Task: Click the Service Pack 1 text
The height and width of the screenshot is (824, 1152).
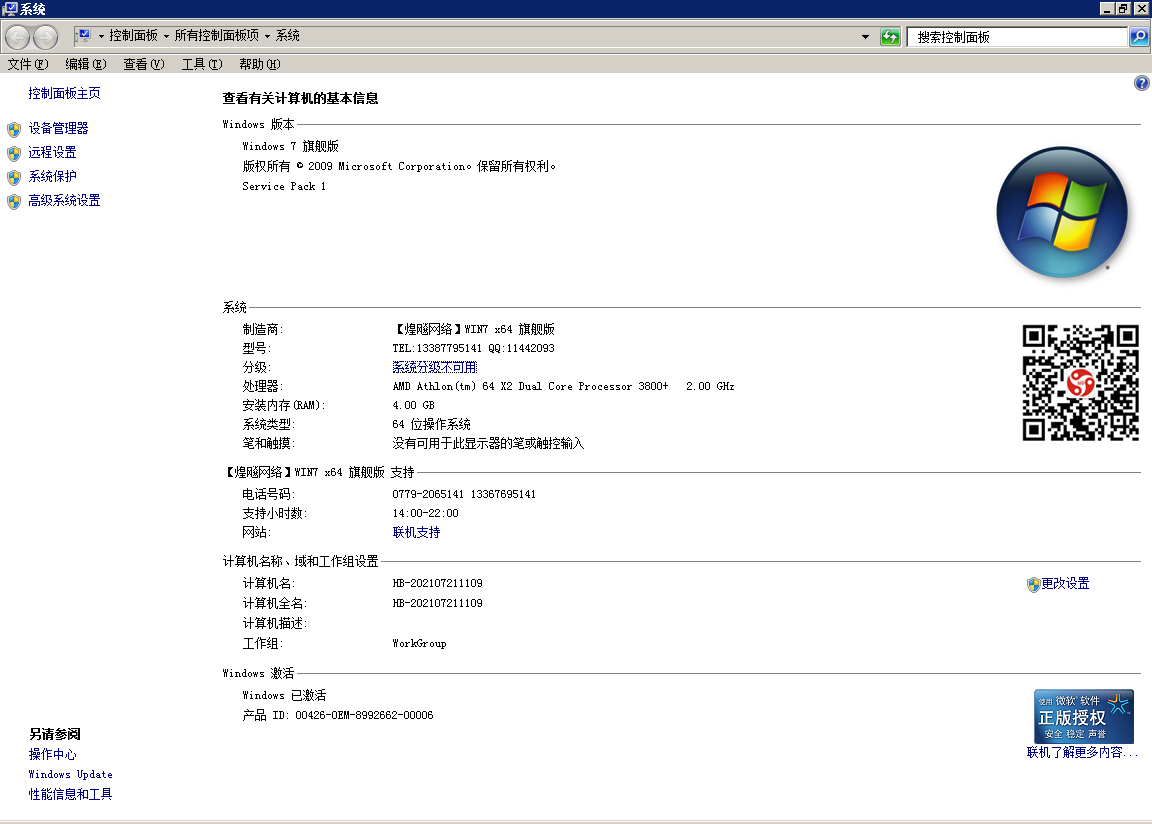Action: tap(284, 187)
